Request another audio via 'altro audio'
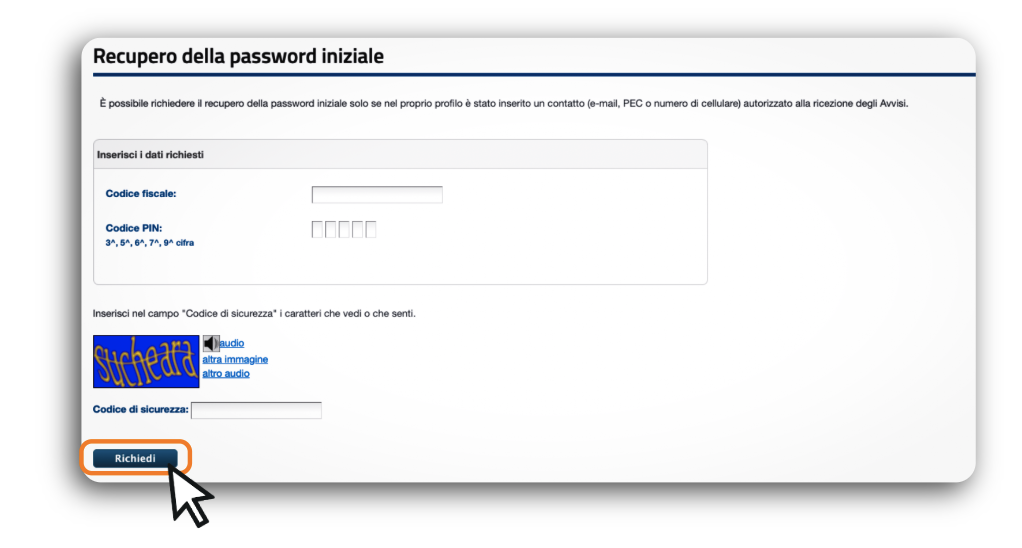1022x548 pixels. point(226,373)
